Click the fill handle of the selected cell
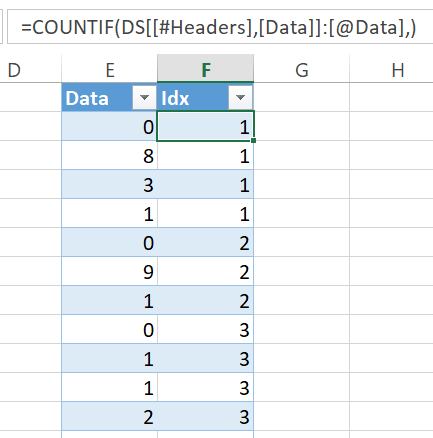433x438 pixels. 253,141
